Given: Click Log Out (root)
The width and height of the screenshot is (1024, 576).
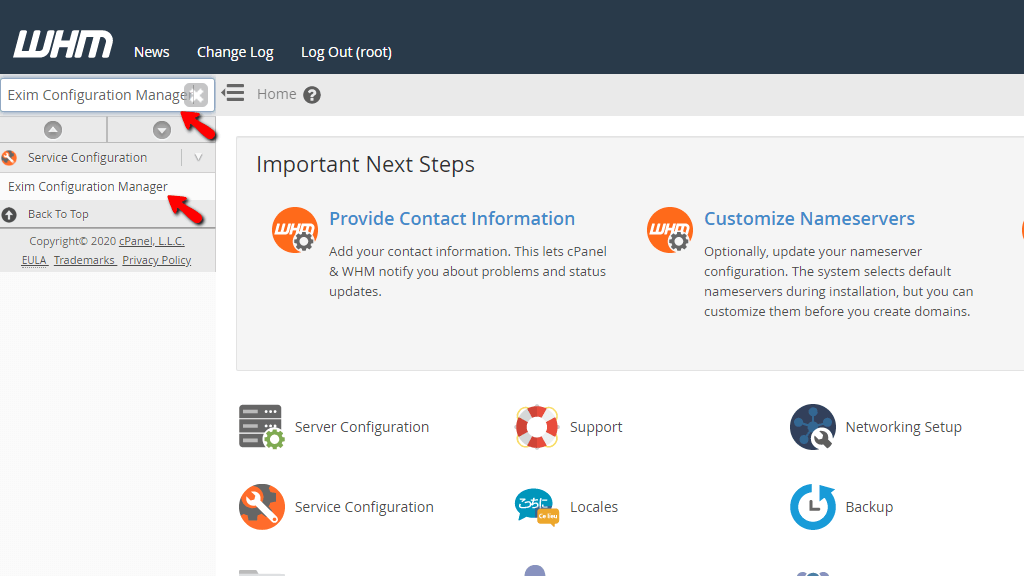Looking at the screenshot, I should [x=346, y=52].
